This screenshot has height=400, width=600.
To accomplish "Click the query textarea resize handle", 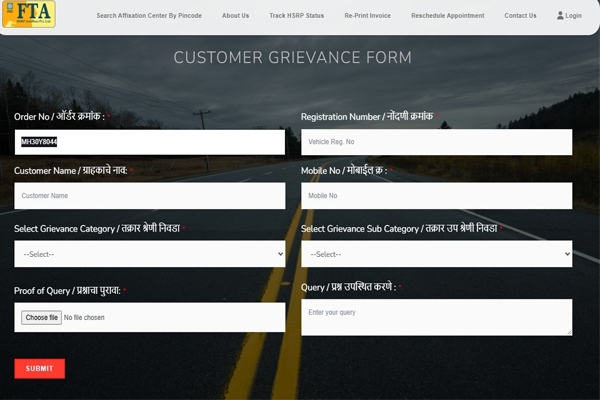I will pyautogui.click(x=568, y=331).
